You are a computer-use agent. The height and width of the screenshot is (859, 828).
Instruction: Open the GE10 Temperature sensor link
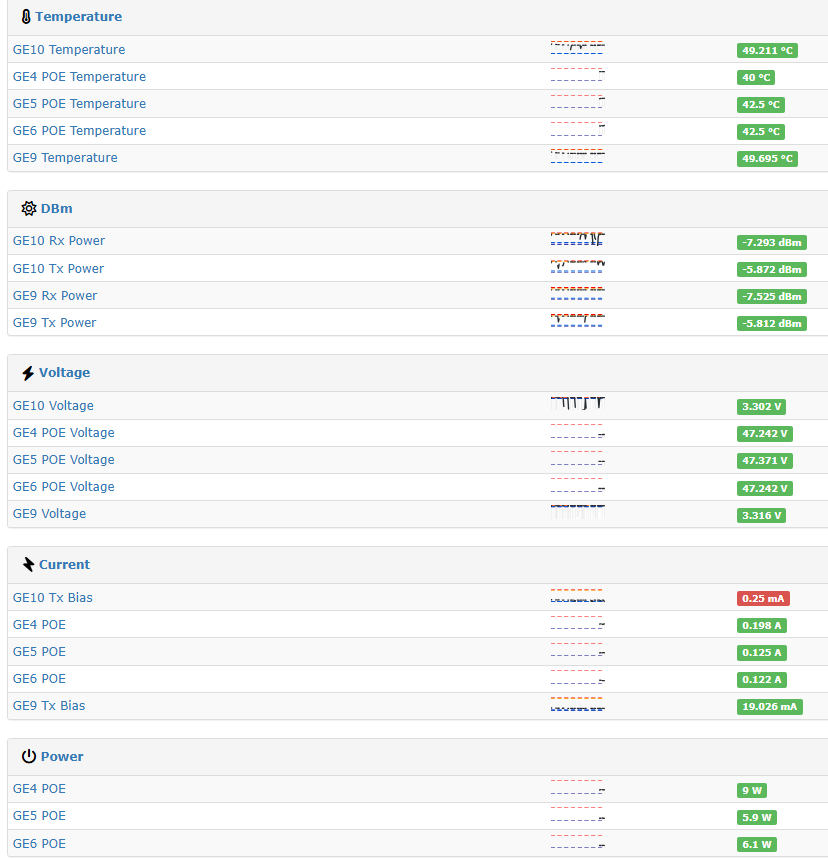point(69,50)
